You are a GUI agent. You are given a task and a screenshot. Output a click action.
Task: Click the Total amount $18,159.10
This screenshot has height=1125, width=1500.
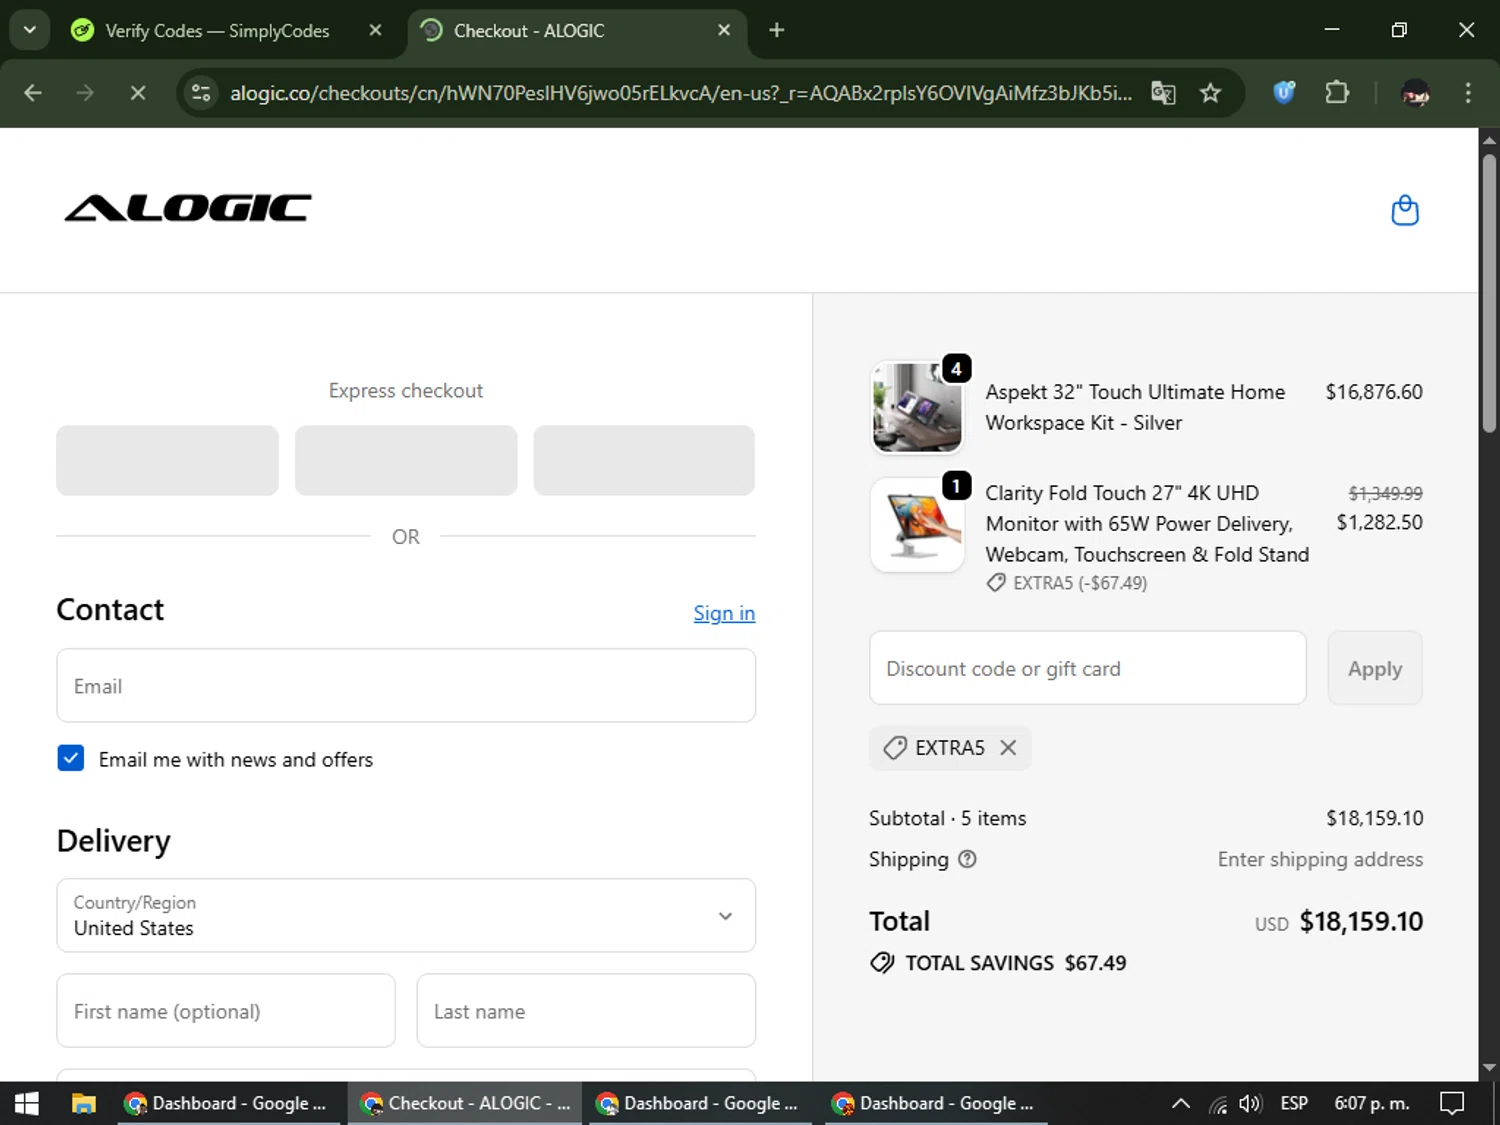1361,921
